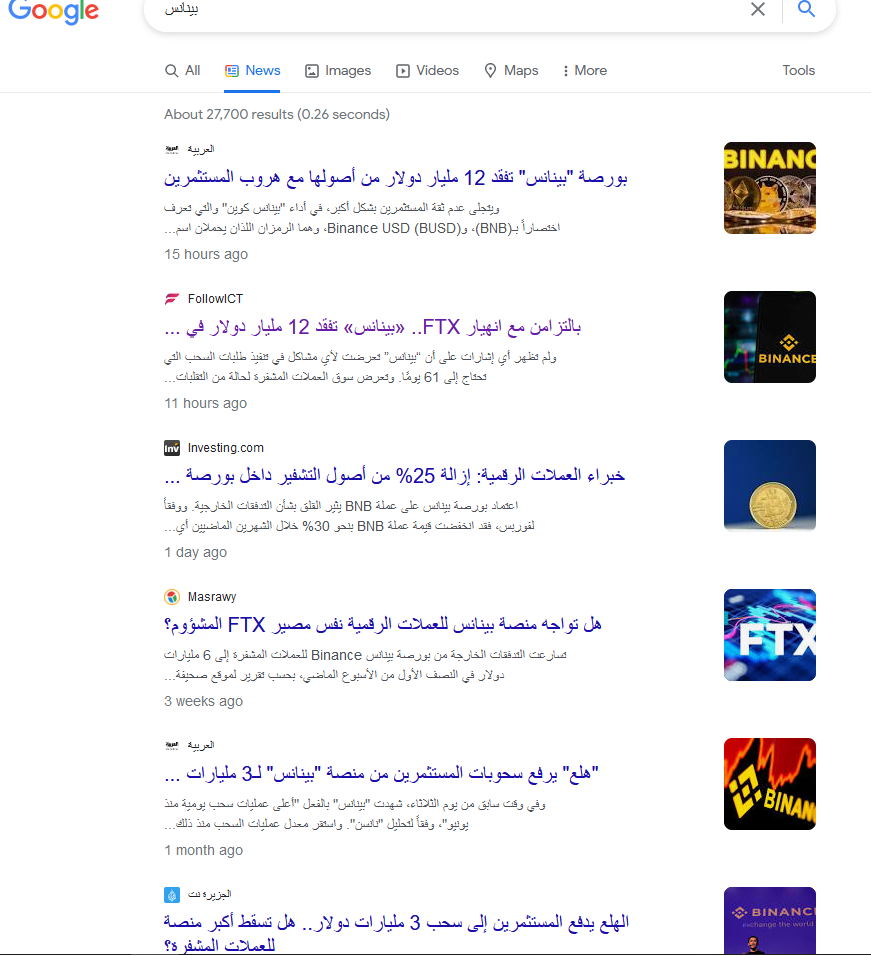This screenshot has height=956, width=871.
Task: Open the red Binance chart thumbnail
Action: pyautogui.click(x=770, y=784)
